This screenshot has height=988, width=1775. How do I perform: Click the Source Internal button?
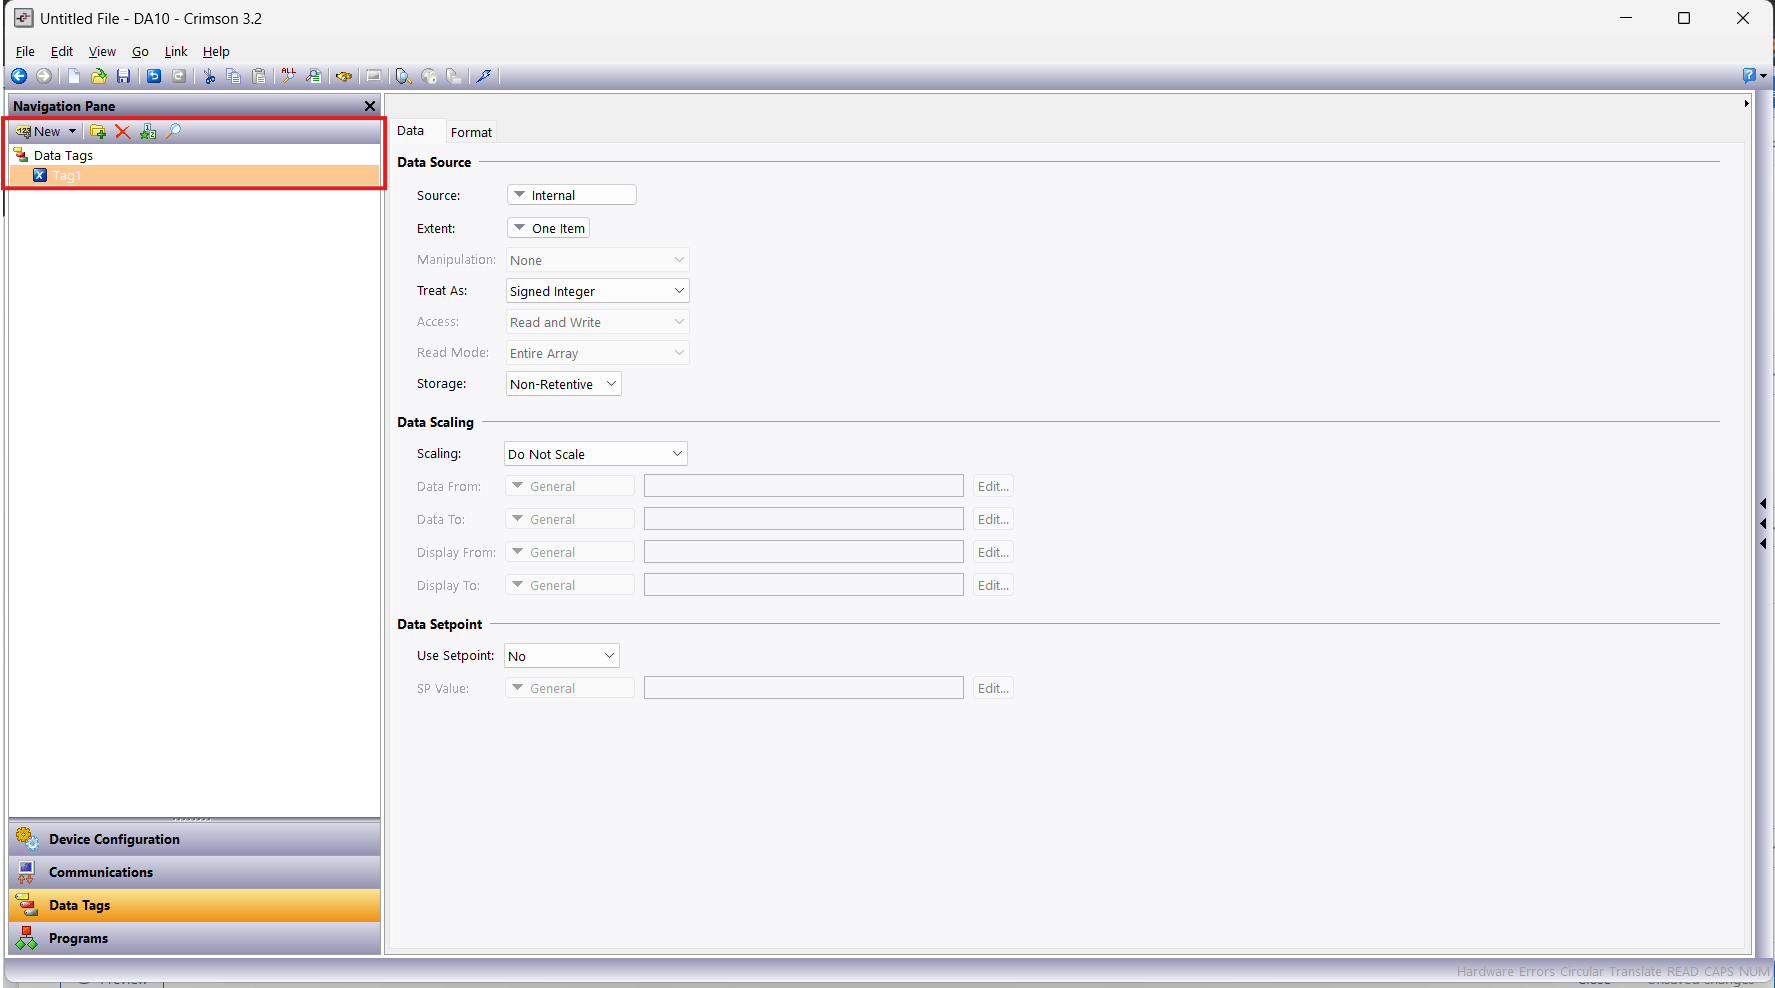[571, 195]
